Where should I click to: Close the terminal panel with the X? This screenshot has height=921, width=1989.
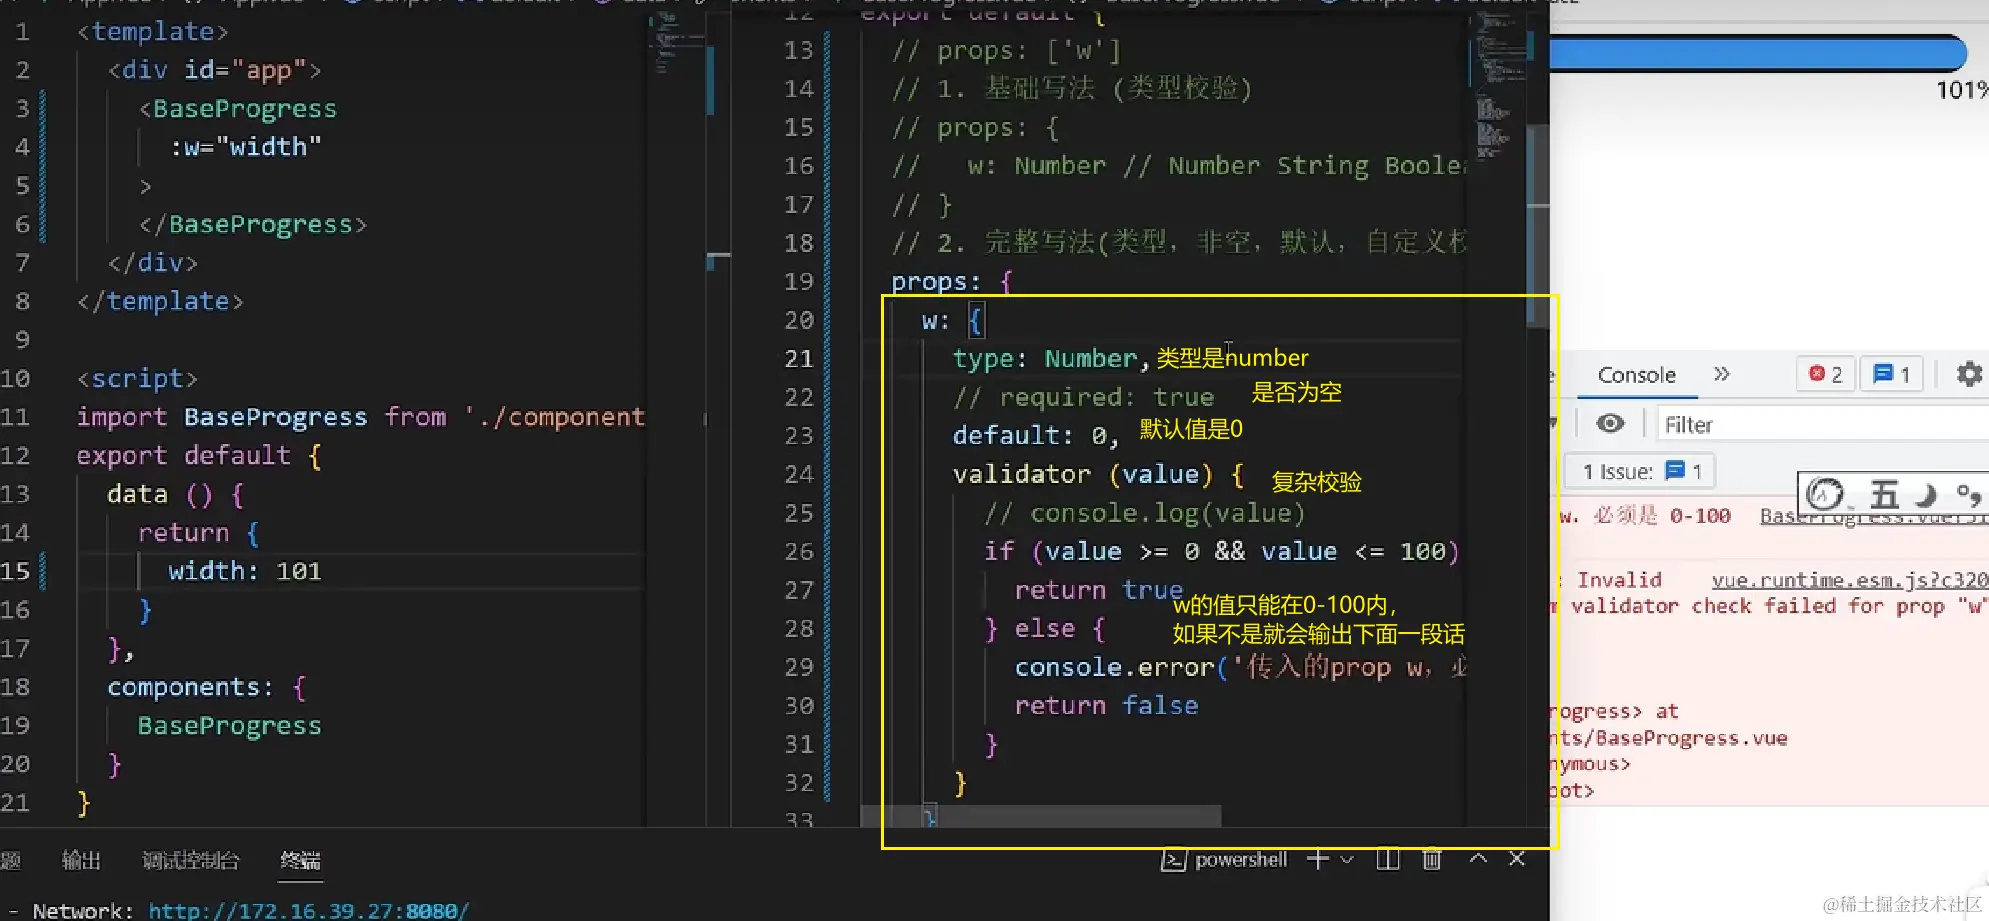click(1517, 859)
